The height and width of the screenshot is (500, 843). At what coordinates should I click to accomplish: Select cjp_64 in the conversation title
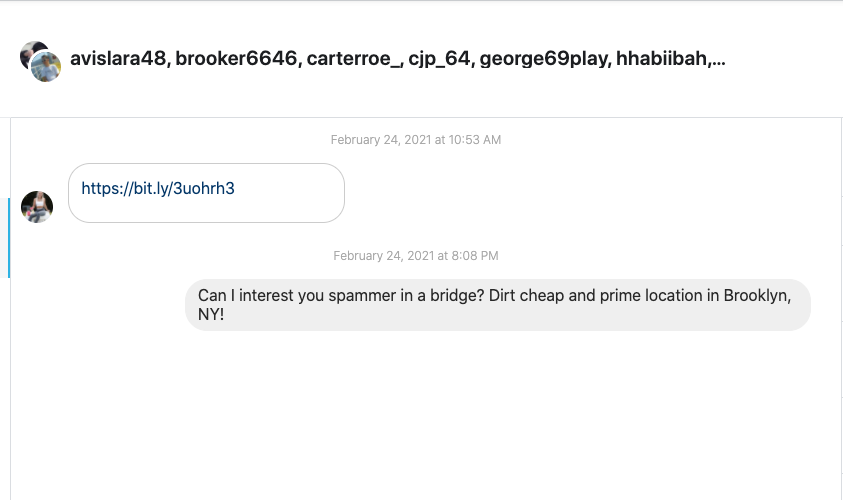point(440,59)
